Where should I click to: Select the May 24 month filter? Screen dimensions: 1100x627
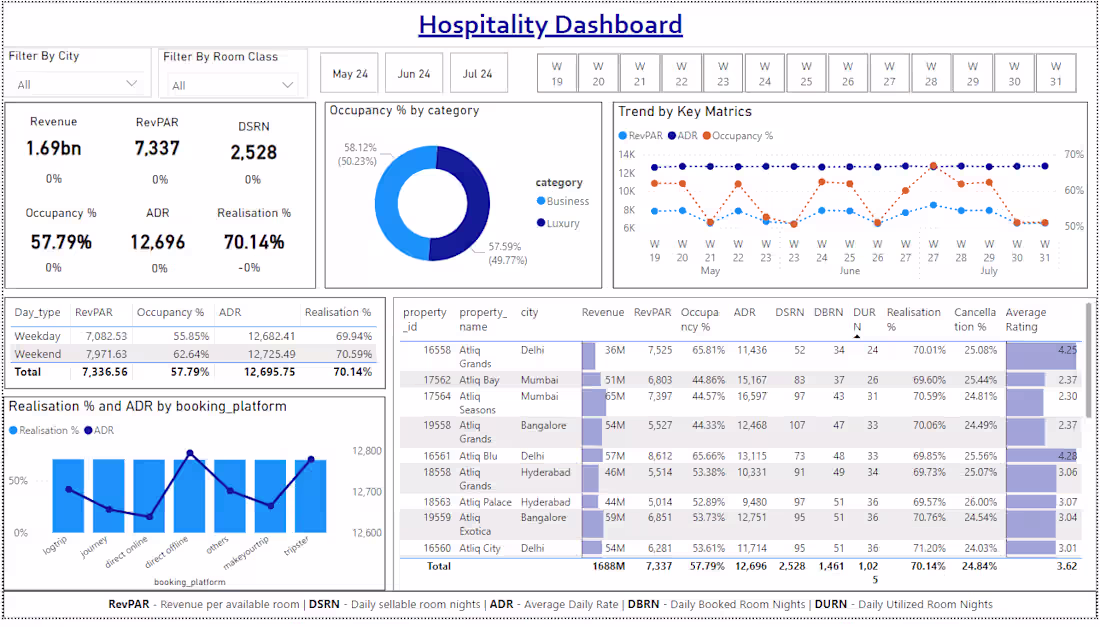tap(349, 72)
